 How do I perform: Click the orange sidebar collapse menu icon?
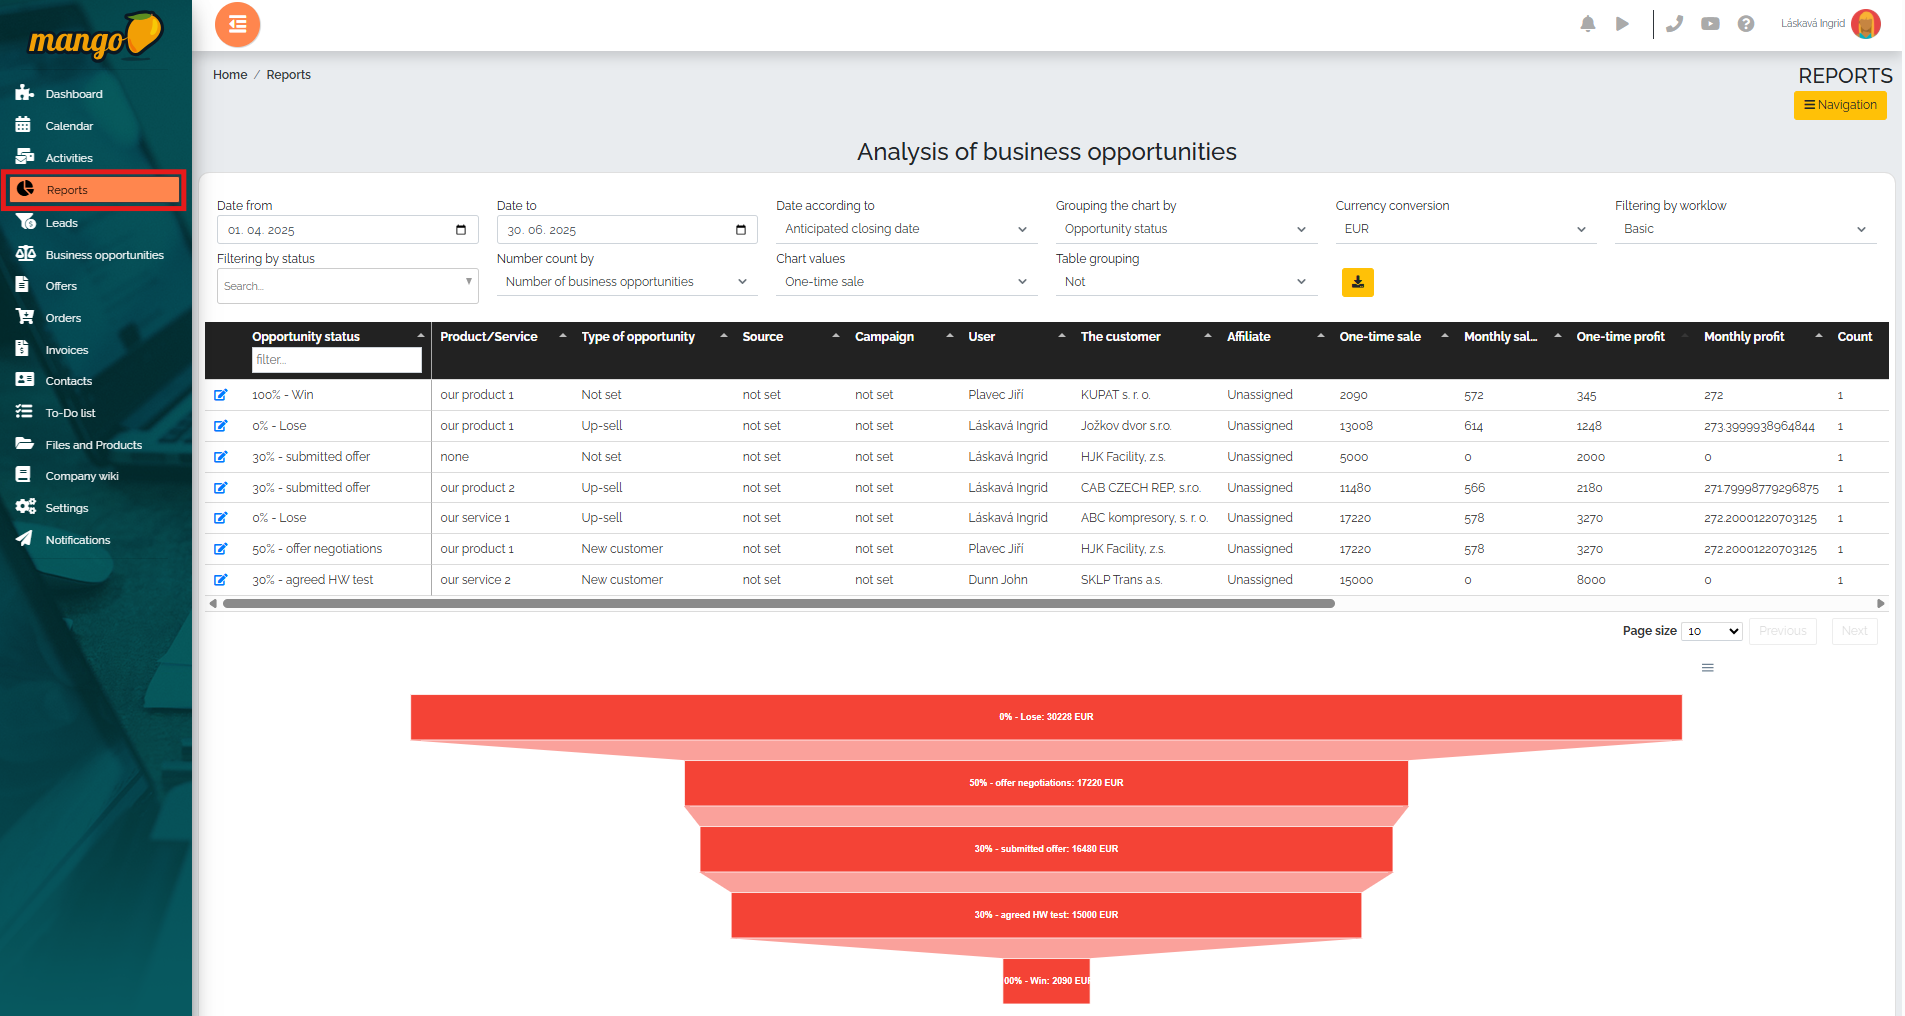[237, 25]
